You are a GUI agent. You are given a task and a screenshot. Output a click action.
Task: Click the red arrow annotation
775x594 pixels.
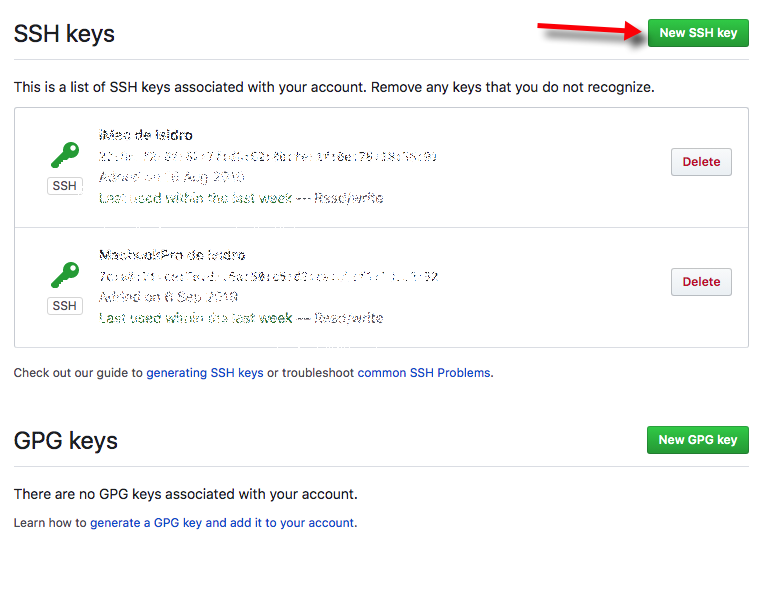[590, 31]
